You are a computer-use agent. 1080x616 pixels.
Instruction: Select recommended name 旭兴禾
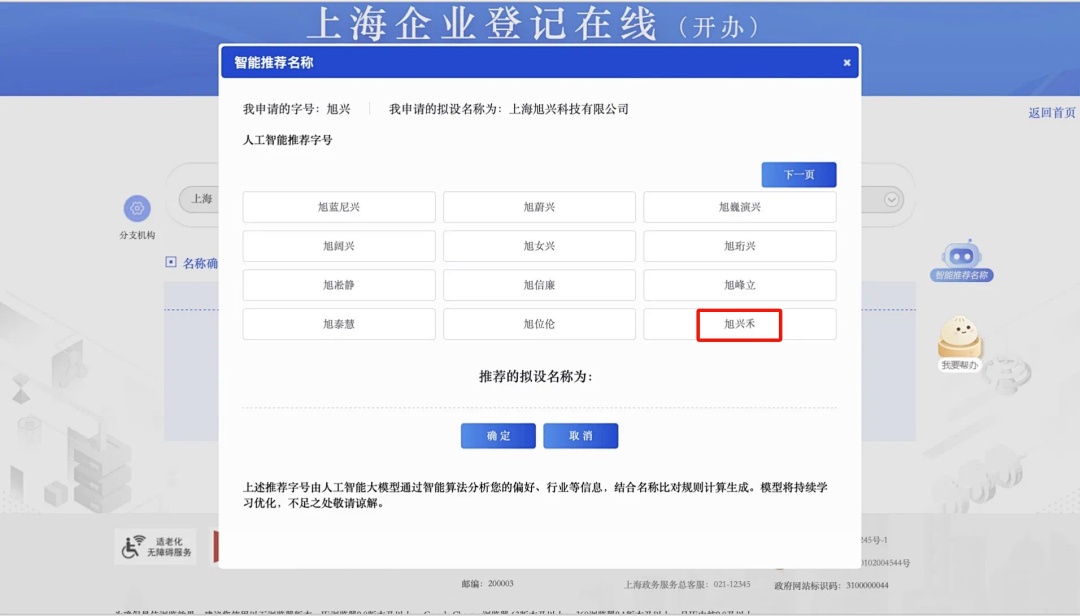[739, 324]
